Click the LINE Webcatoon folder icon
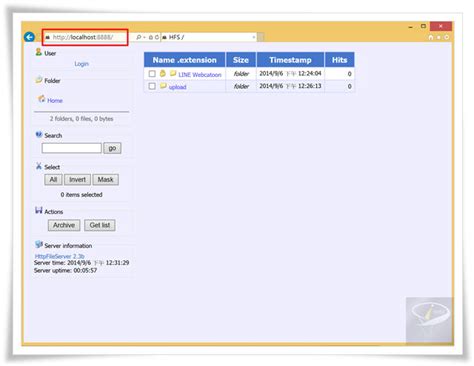This screenshot has width=474, height=366. coord(173,73)
